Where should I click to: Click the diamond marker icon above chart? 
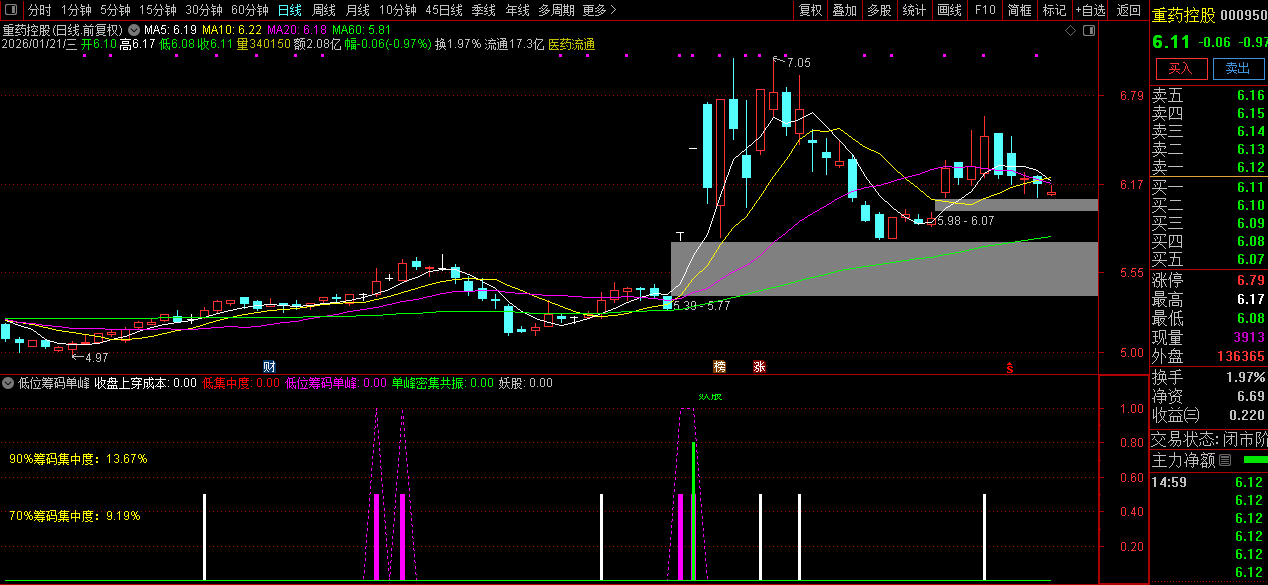click(x=1070, y=31)
